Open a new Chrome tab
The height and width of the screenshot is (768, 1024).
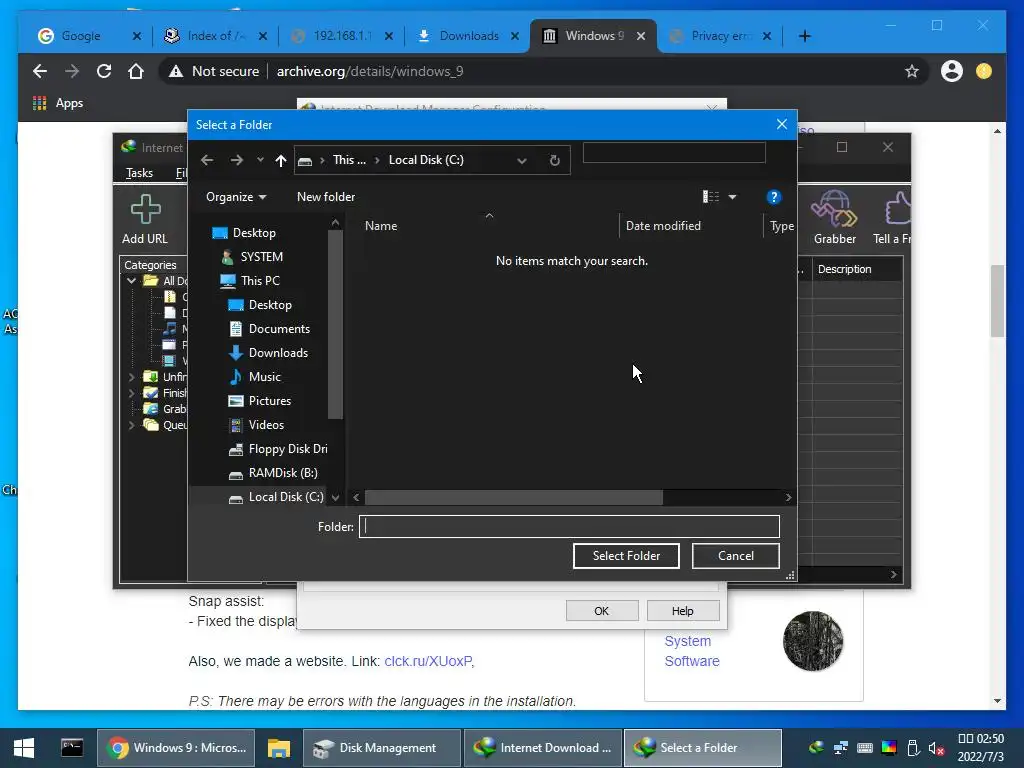tap(805, 36)
